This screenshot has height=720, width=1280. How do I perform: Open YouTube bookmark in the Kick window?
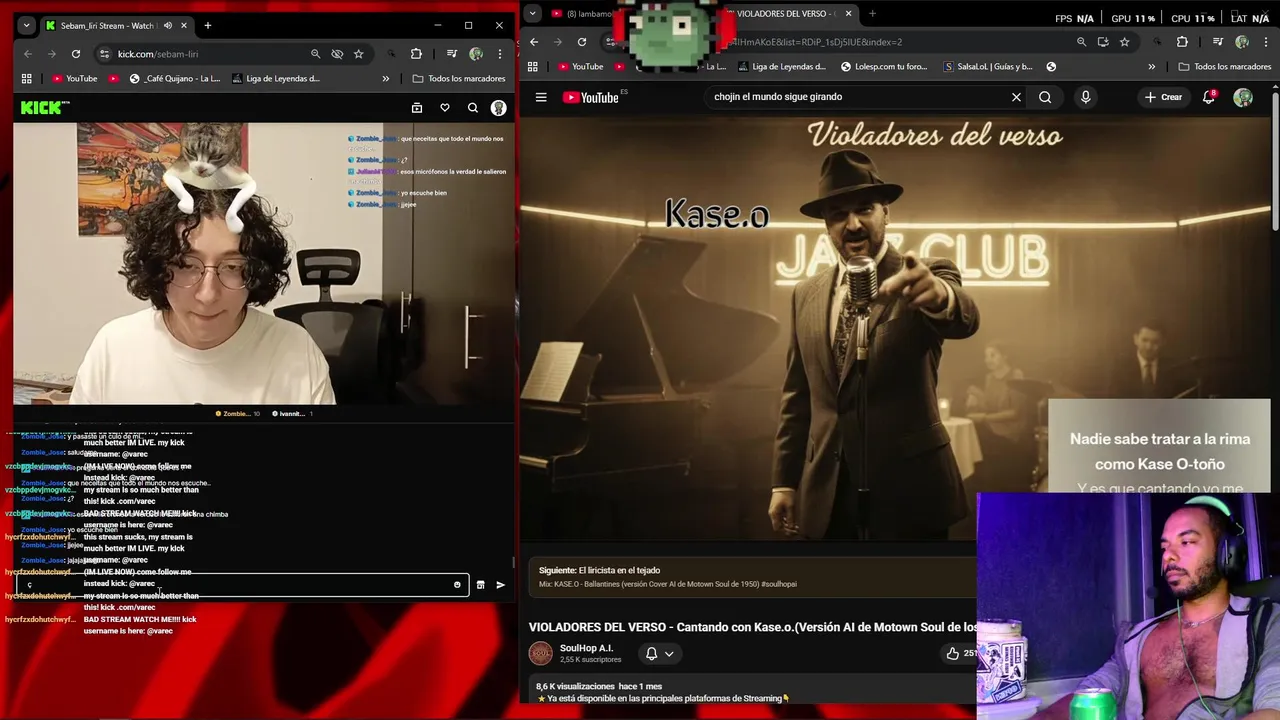(75, 78)
